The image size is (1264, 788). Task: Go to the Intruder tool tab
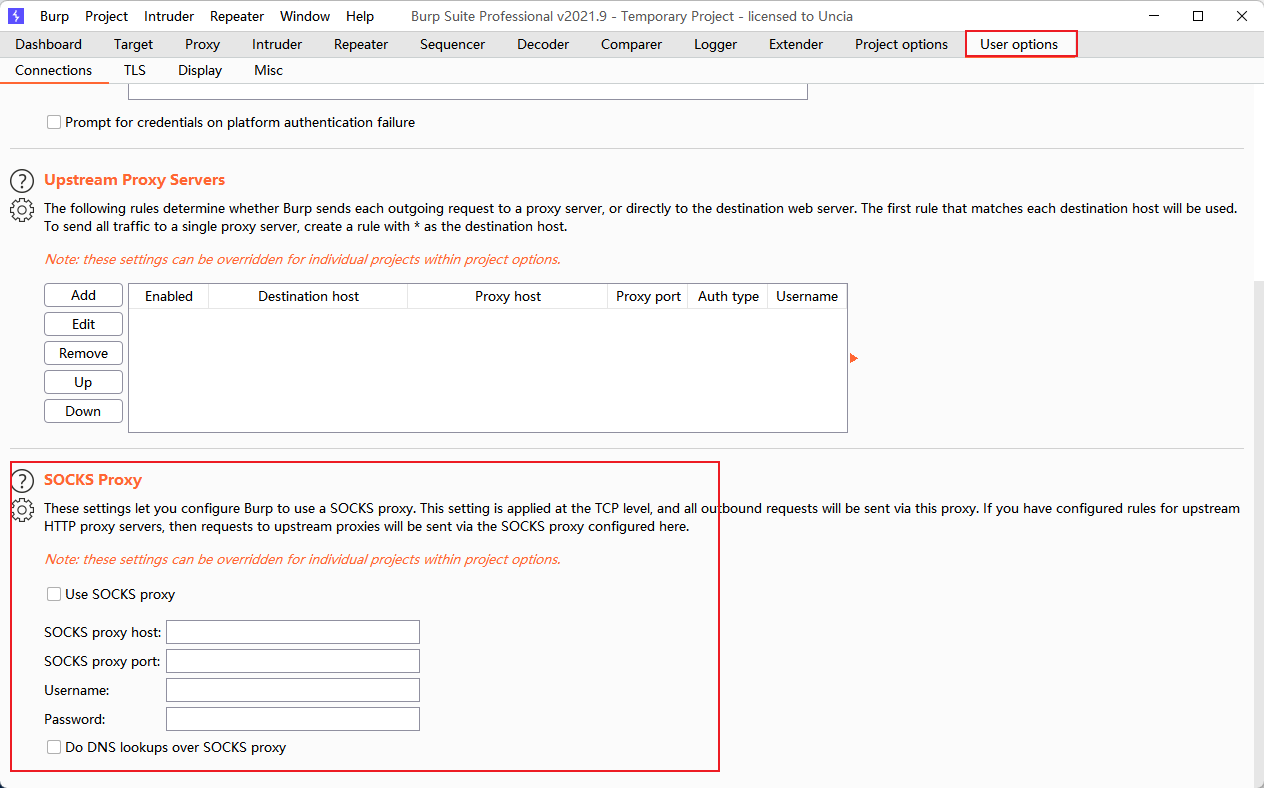pos(277,44)
